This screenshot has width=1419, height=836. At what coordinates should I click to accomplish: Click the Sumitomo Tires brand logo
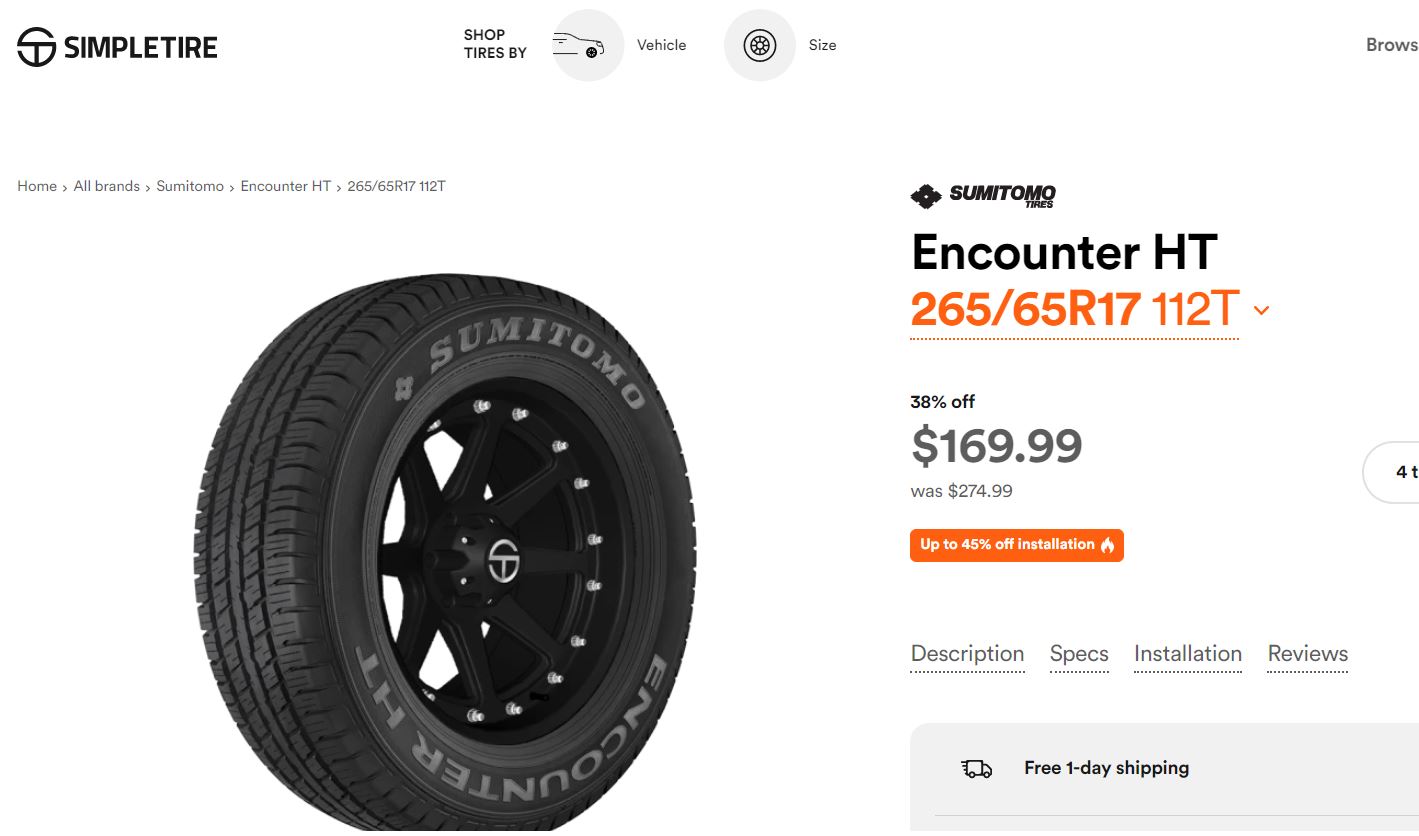pyautogui.click(x=982, y=196)
